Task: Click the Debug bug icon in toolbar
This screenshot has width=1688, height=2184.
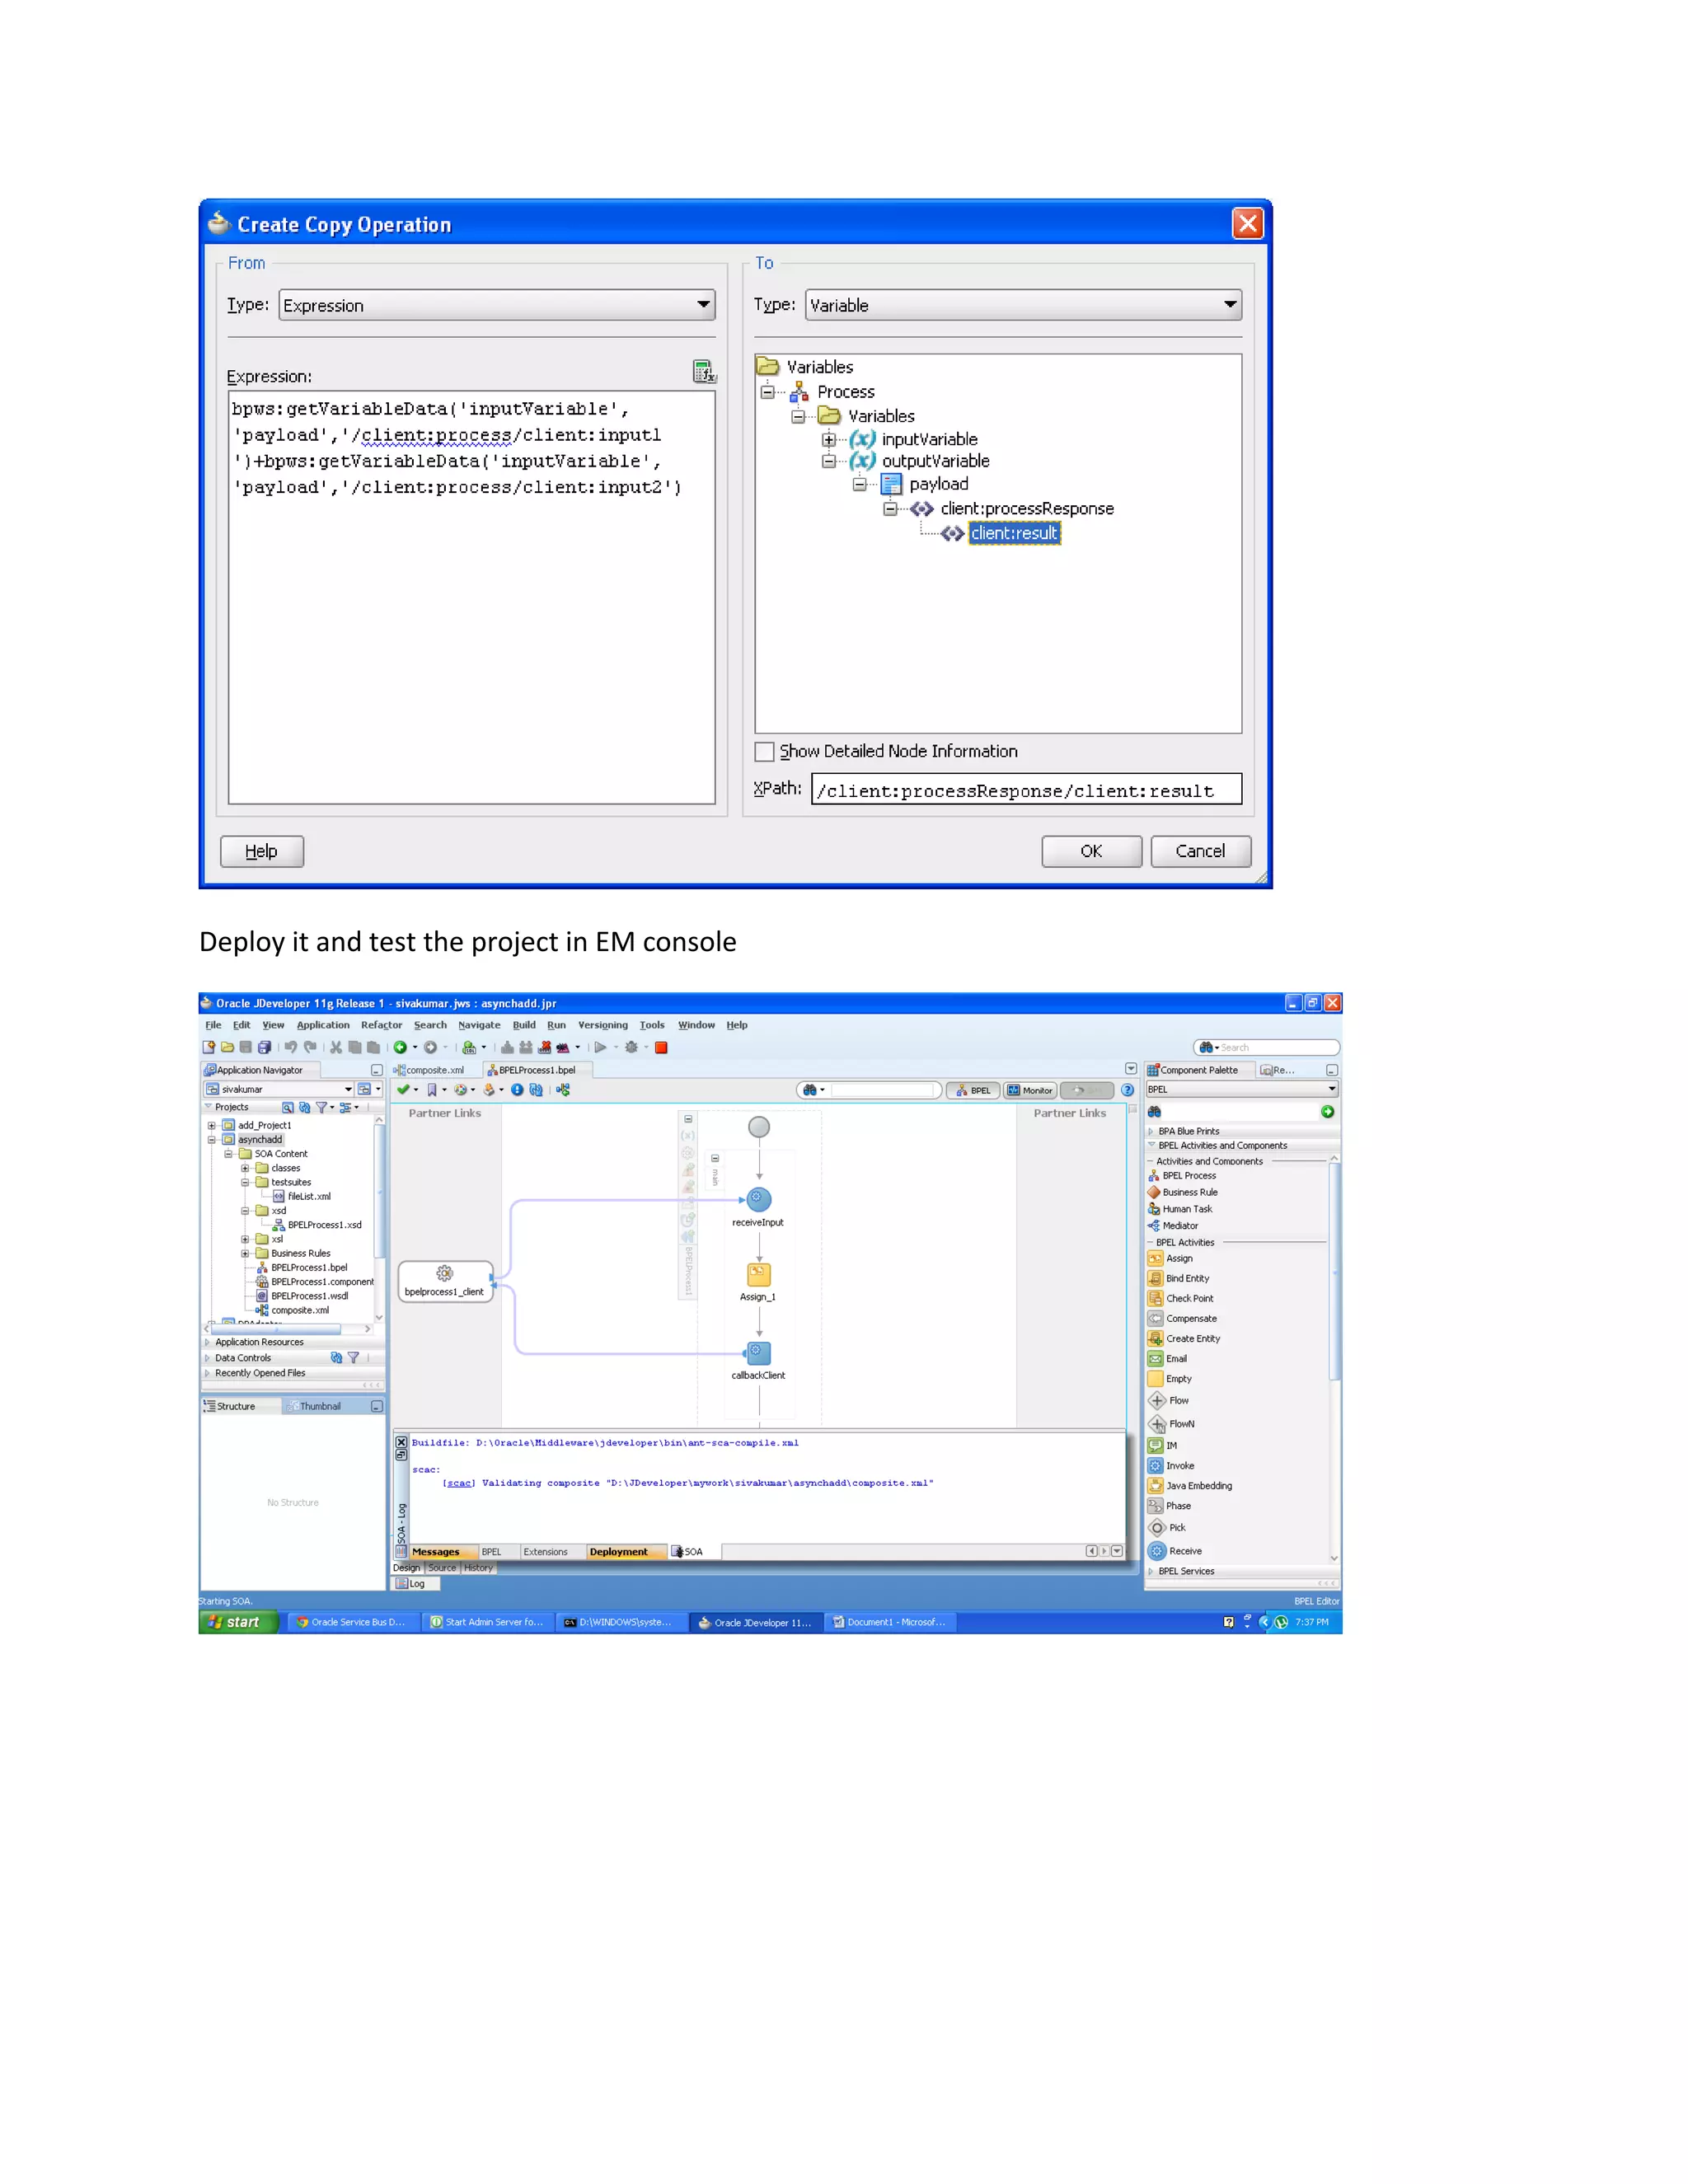Action: [631, 1047]
